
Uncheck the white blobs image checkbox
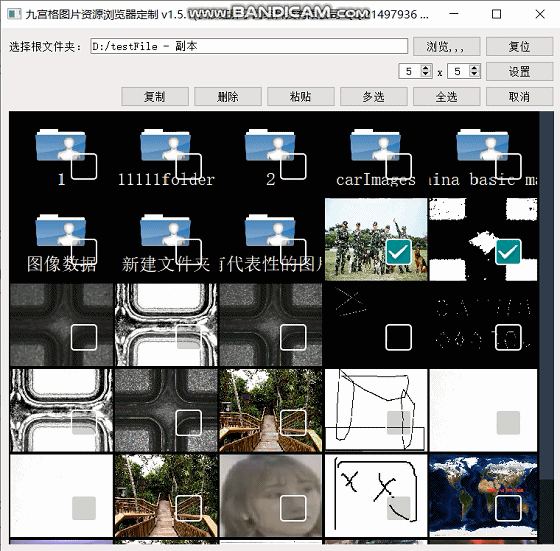[508, 252]
